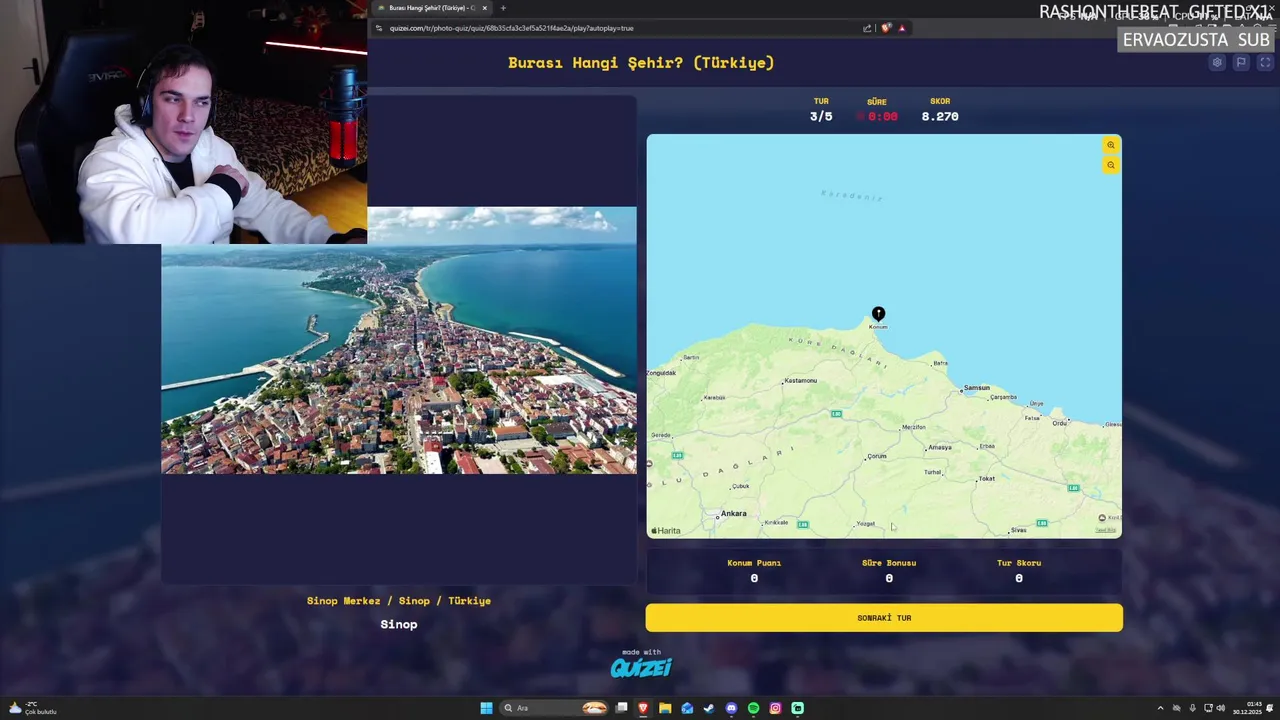This screenshot has height=720, width=1280.
Task: Open the Mail app in the taskbar
Action: [x=687, y=708]
